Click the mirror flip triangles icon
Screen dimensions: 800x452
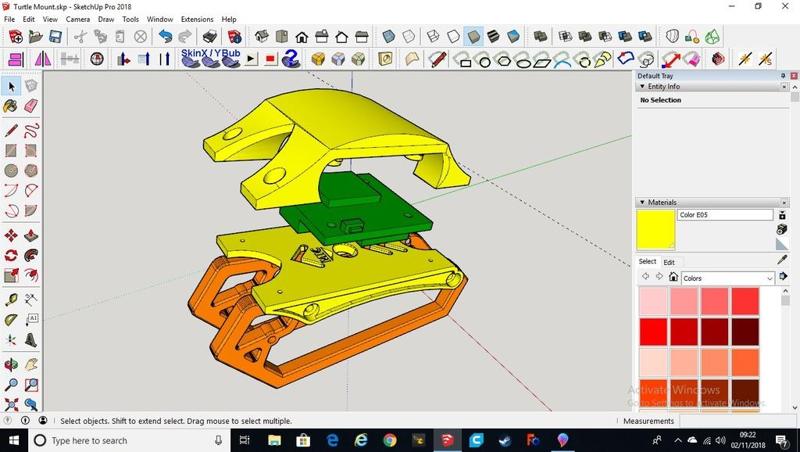43,59
